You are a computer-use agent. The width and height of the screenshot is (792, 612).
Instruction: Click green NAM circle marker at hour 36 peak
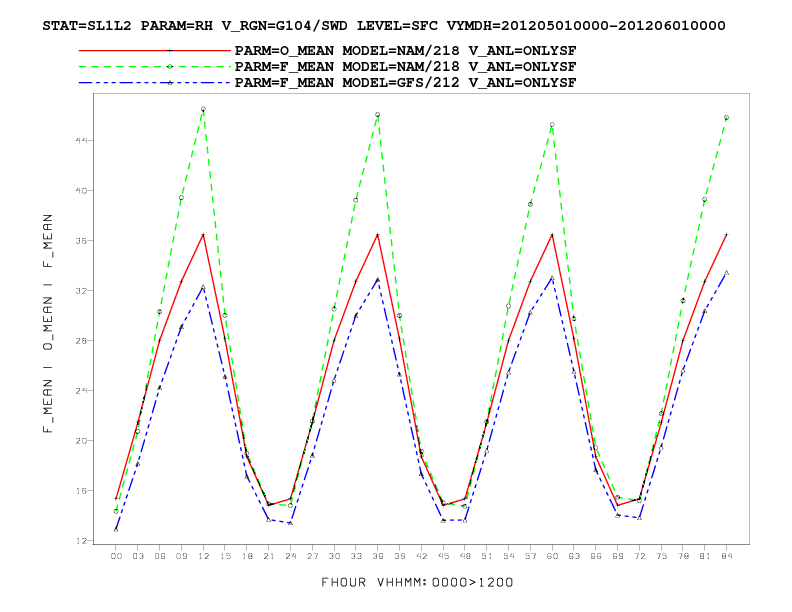point(377,115)
